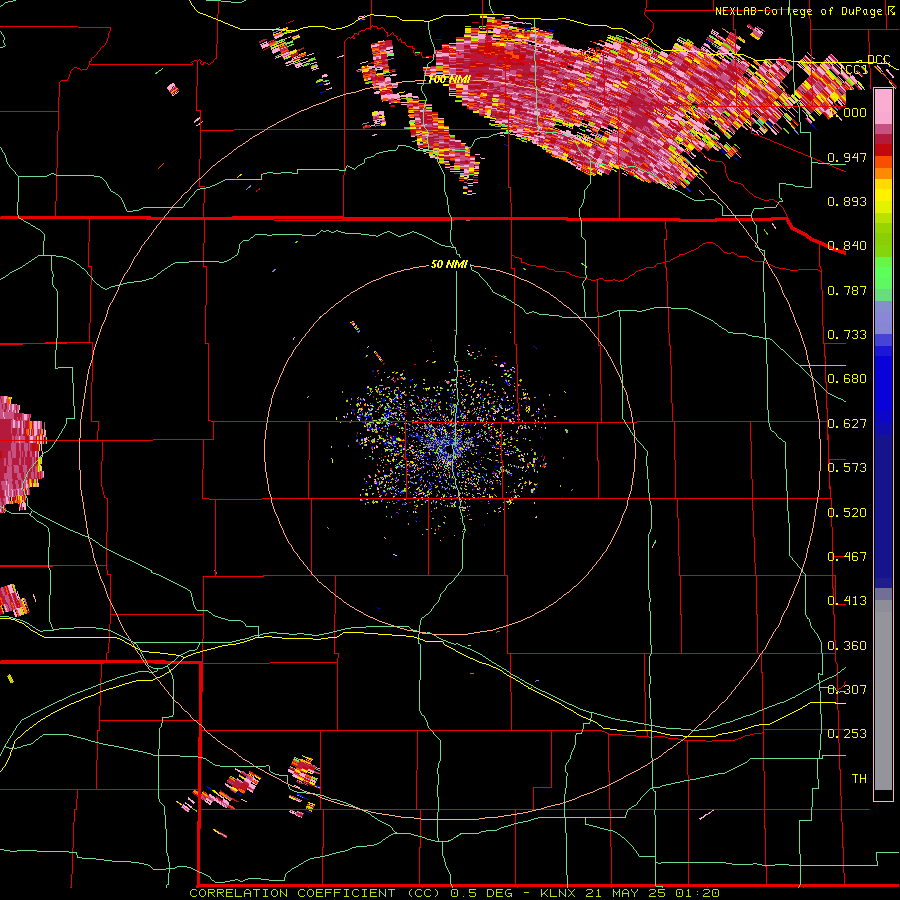Click the 0.520 scale value

pos(847,513)
